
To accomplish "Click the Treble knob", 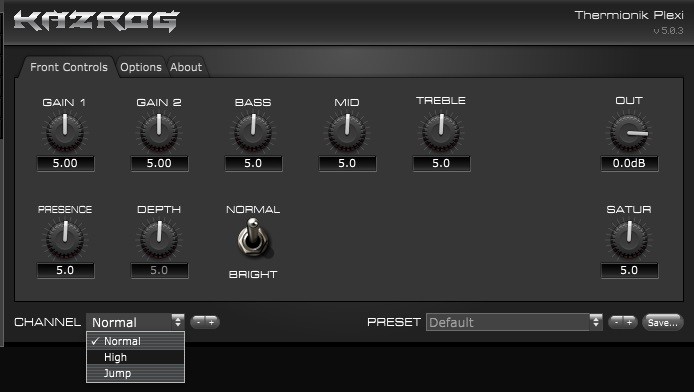I will click(x=441, y=132).
